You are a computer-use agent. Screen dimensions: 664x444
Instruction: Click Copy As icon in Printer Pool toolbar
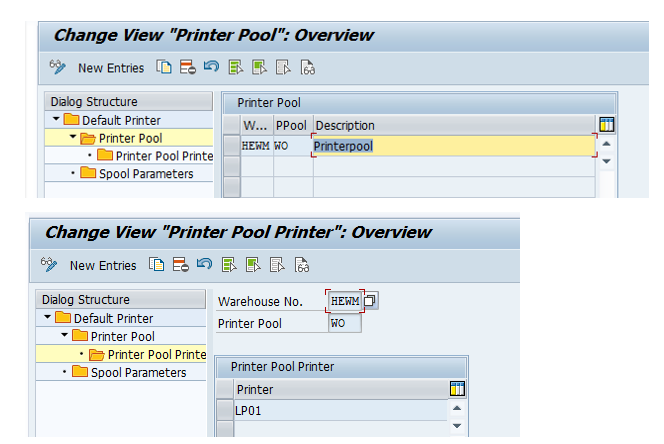point(164,67)
